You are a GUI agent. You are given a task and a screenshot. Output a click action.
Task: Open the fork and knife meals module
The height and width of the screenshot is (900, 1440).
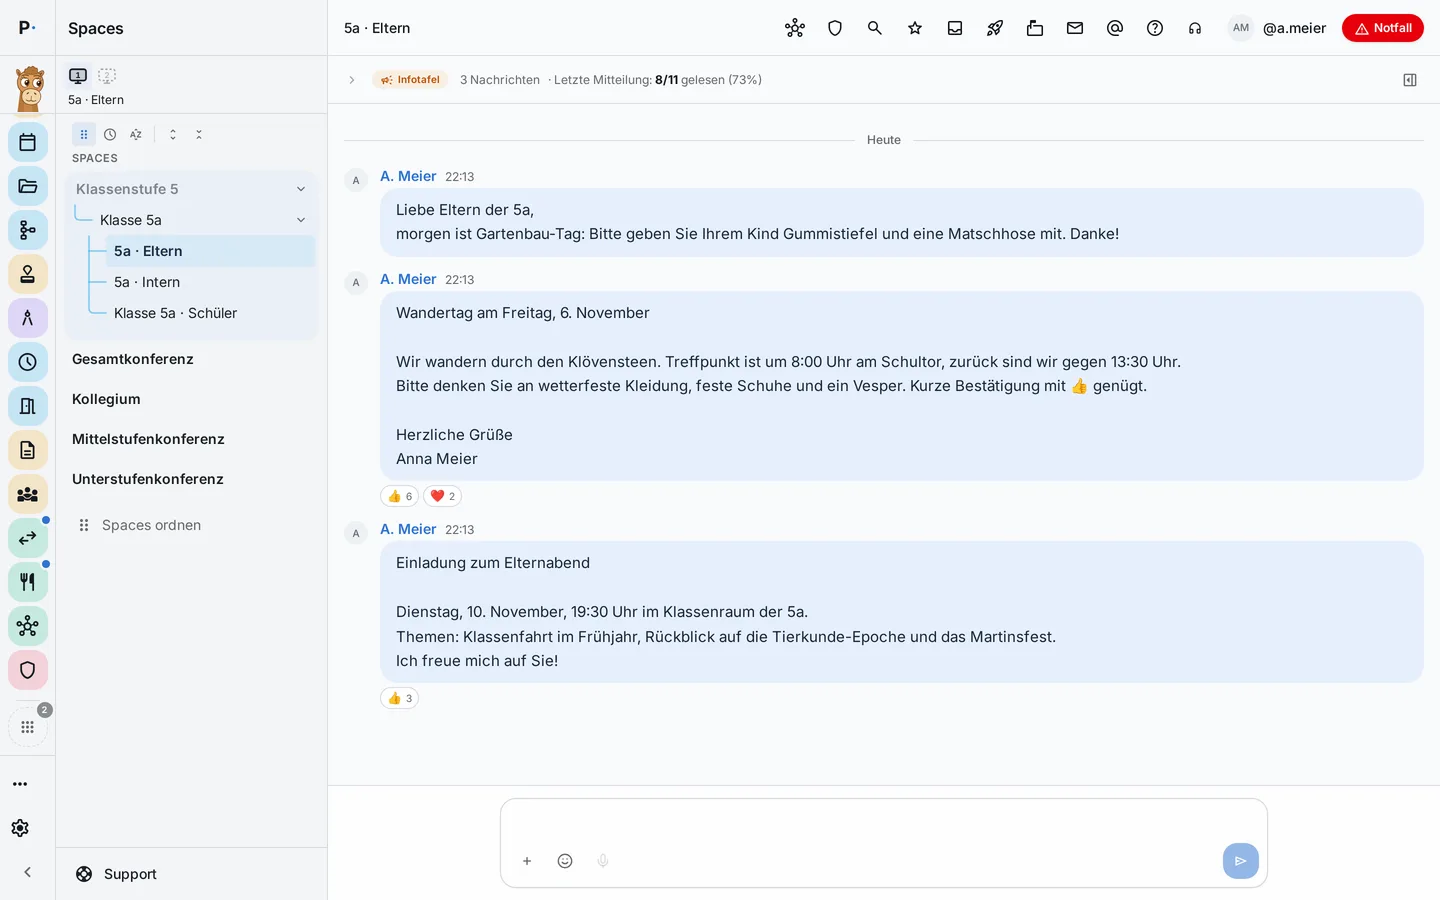[28, 582]
